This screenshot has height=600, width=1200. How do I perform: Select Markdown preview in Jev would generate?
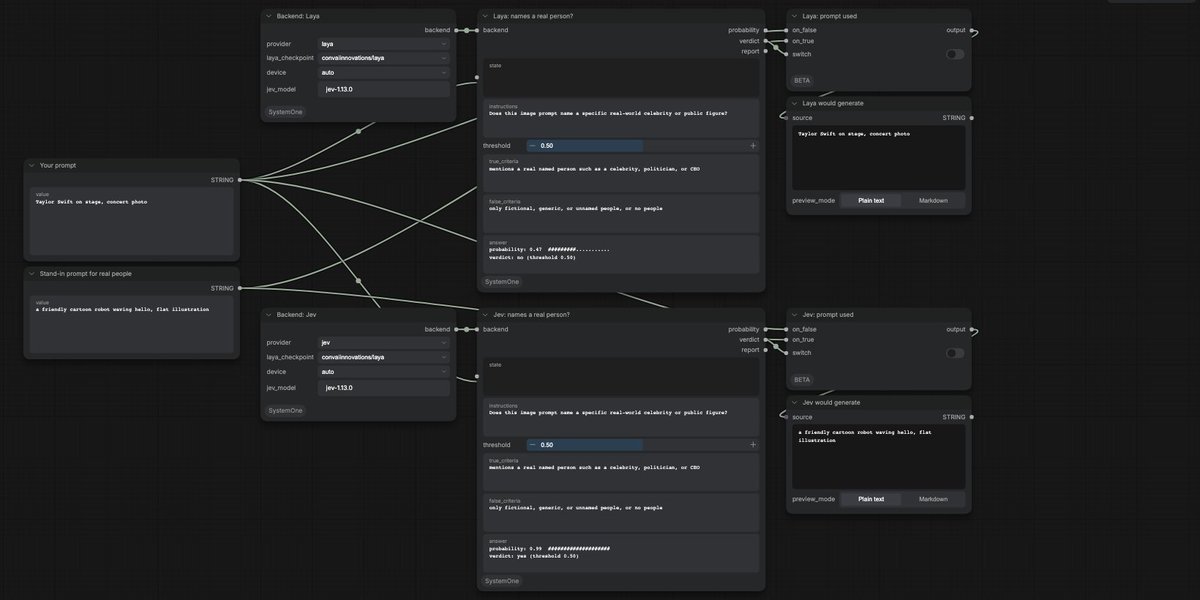(933, 499)
